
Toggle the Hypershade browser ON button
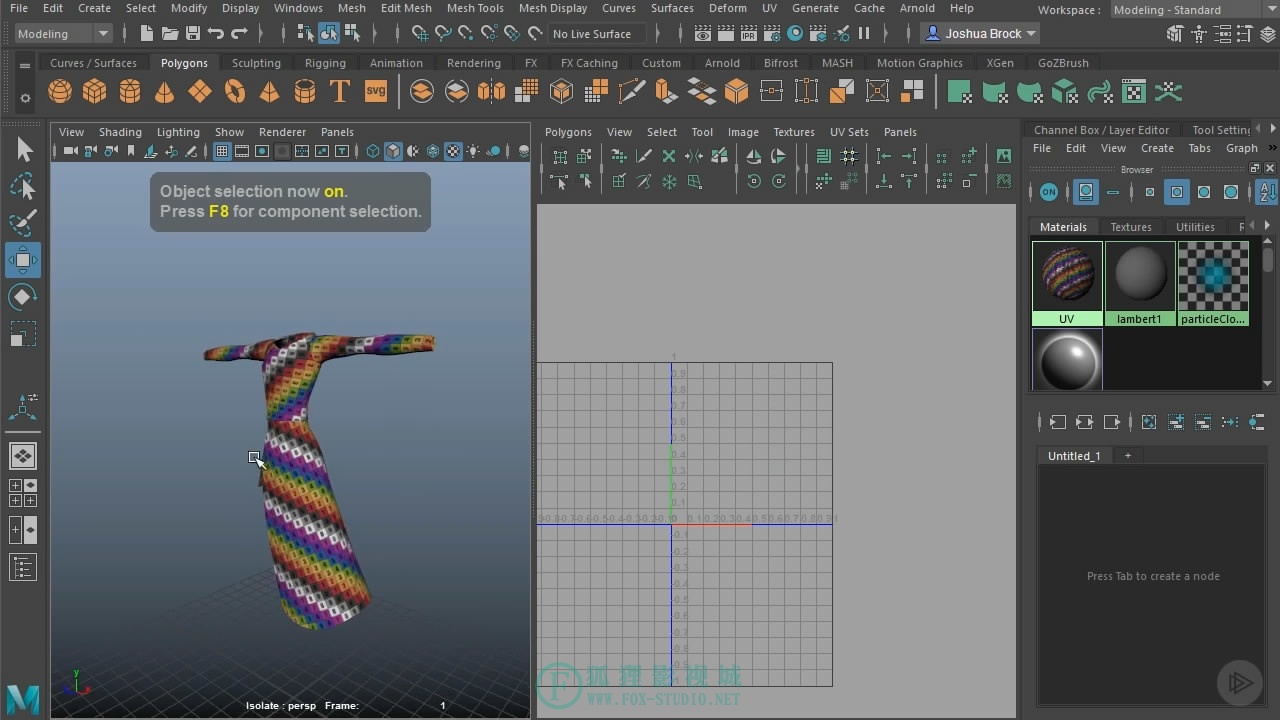(1048, 192)
